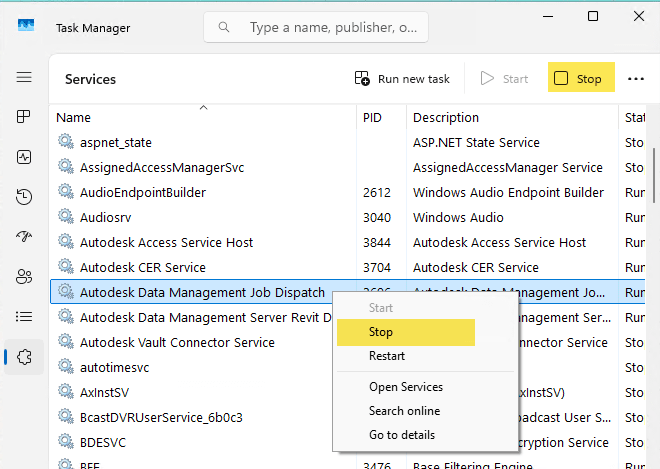Open the Startup apps page icon
This screenshot has height=469, width=660.
(x=24, y=236)
